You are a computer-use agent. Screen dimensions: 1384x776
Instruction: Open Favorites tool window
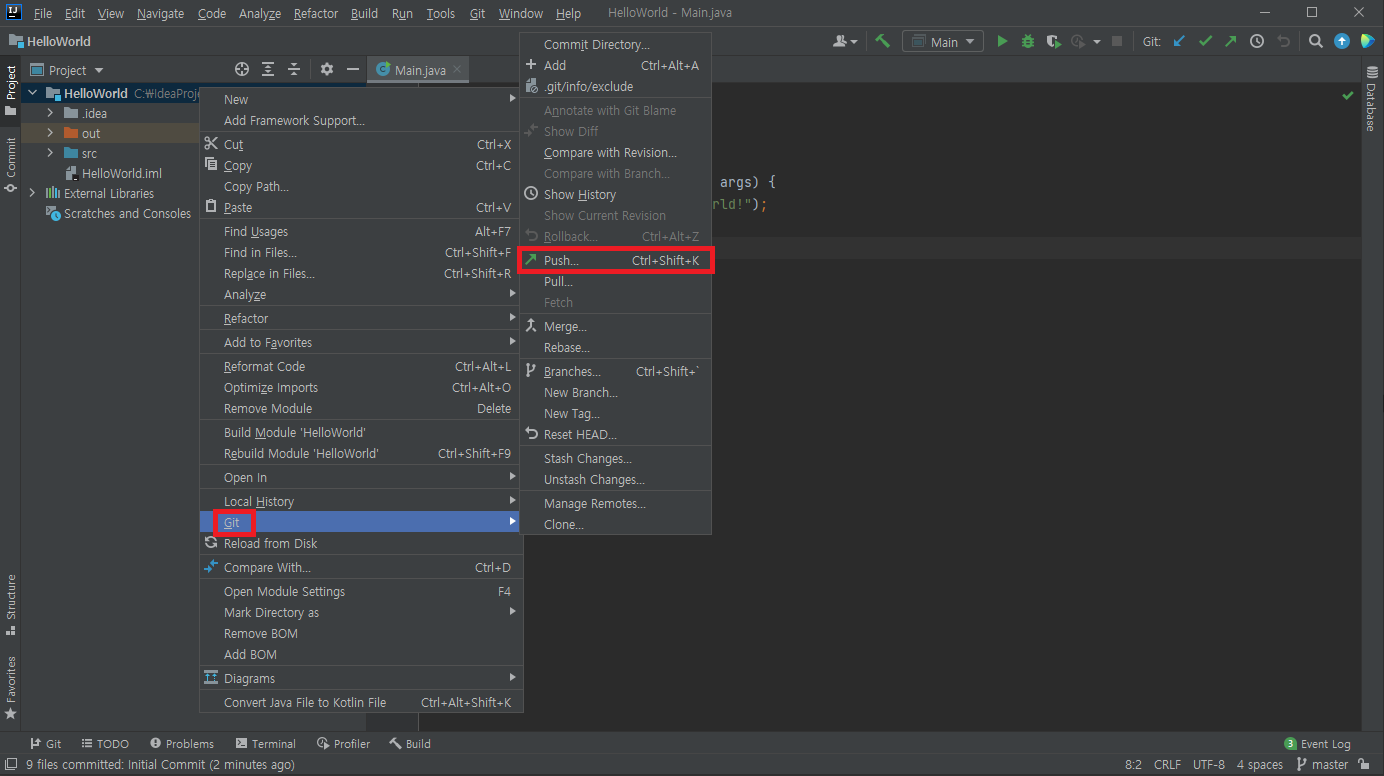(11, 688)
